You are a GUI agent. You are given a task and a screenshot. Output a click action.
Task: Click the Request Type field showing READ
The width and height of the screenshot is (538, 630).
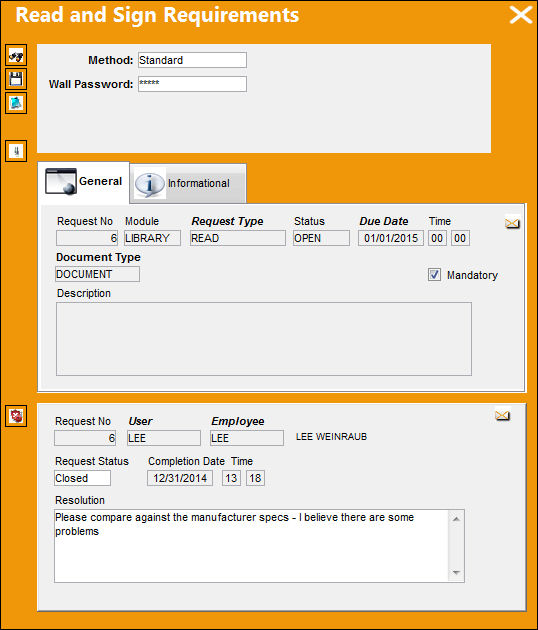[x=237, y=238]
